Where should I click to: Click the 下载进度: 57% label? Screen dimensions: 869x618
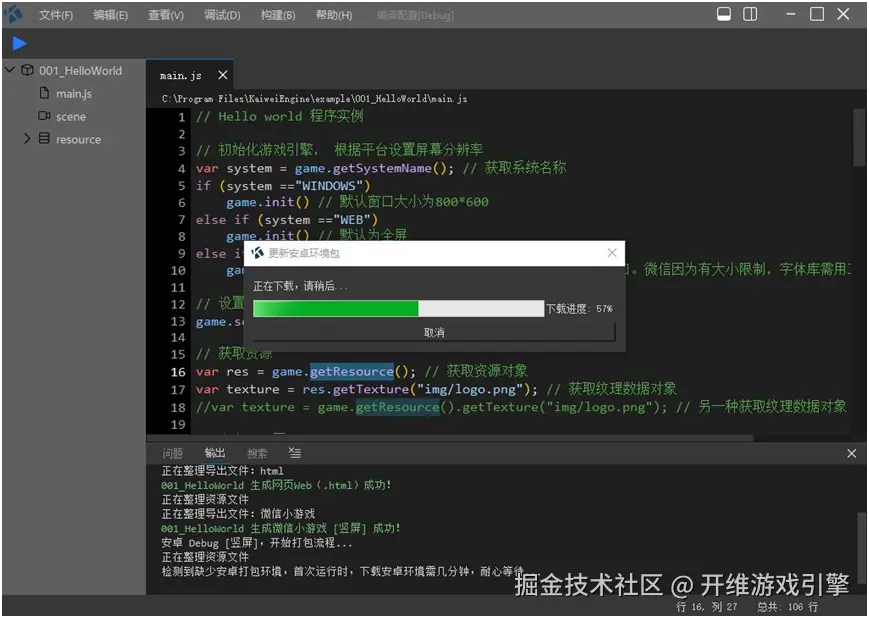(x=579, y=309)
